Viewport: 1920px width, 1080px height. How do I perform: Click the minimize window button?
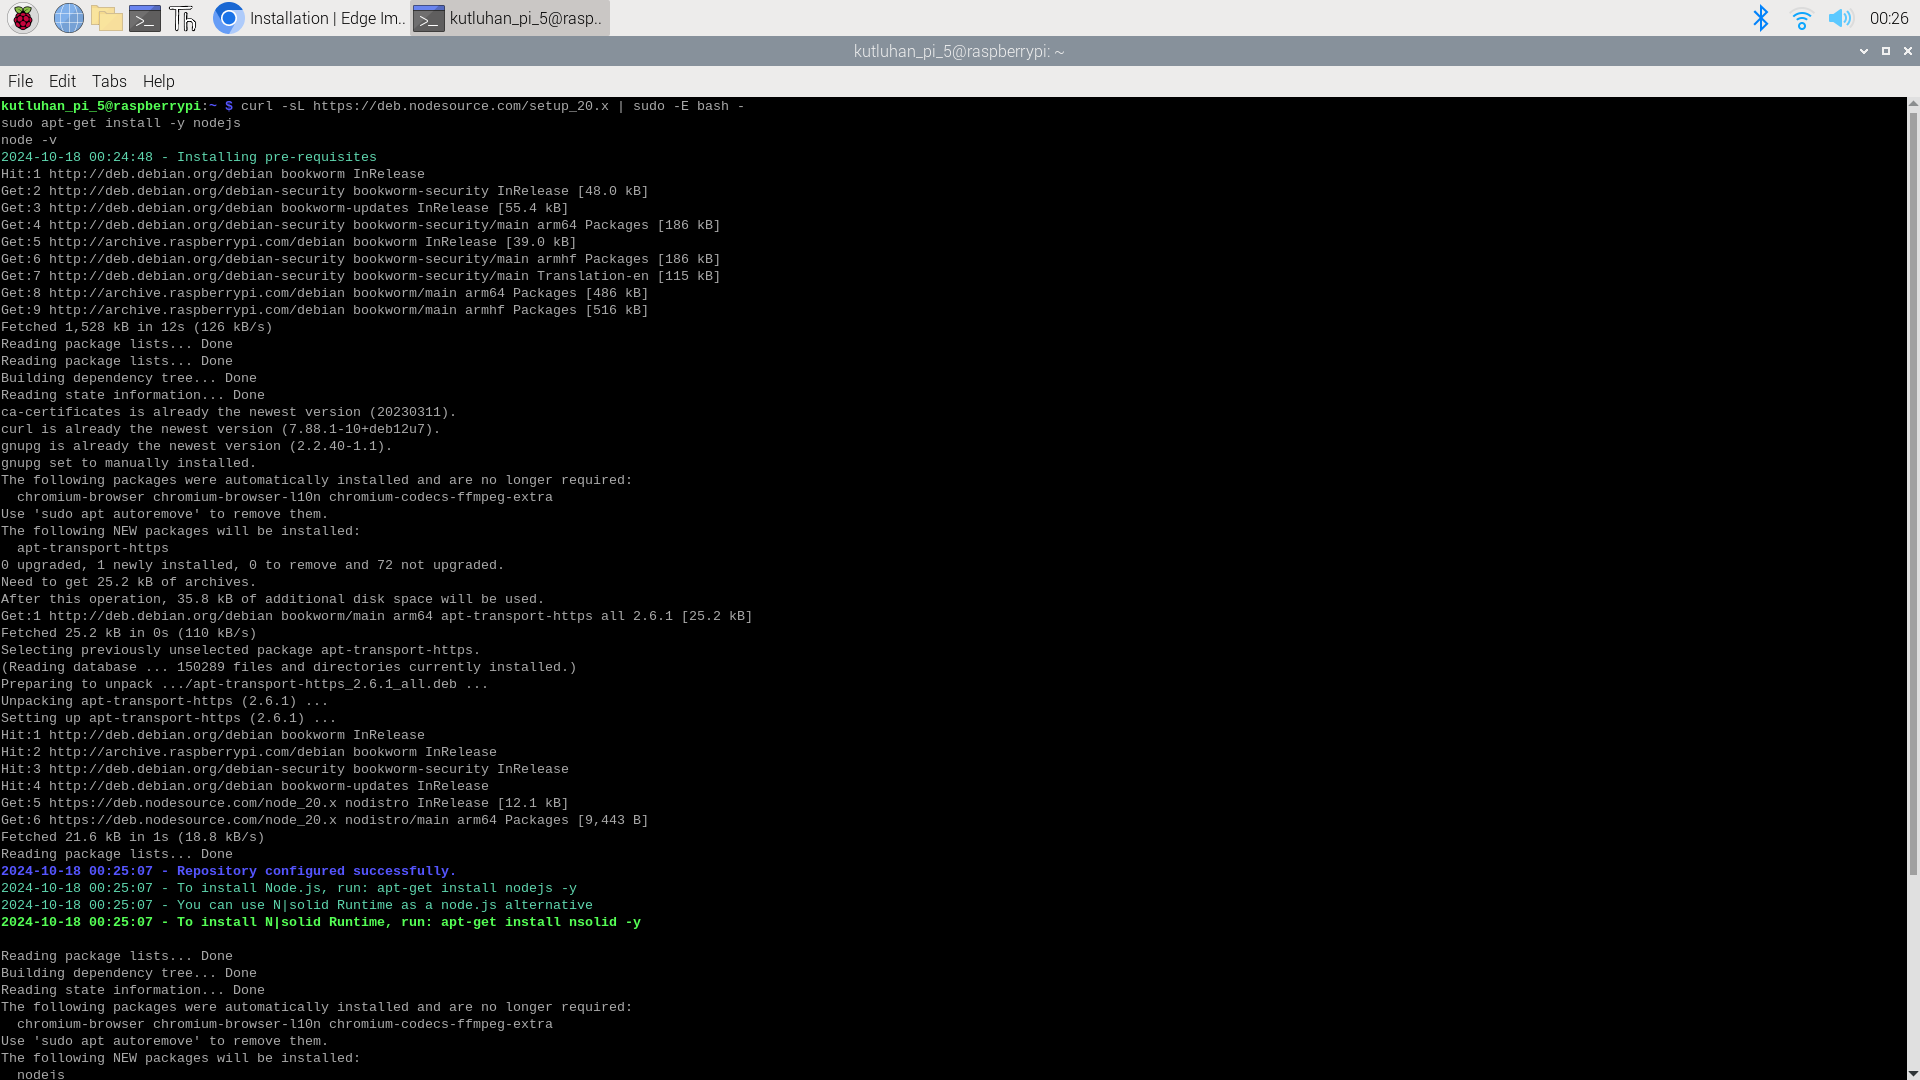point(1865,51)
